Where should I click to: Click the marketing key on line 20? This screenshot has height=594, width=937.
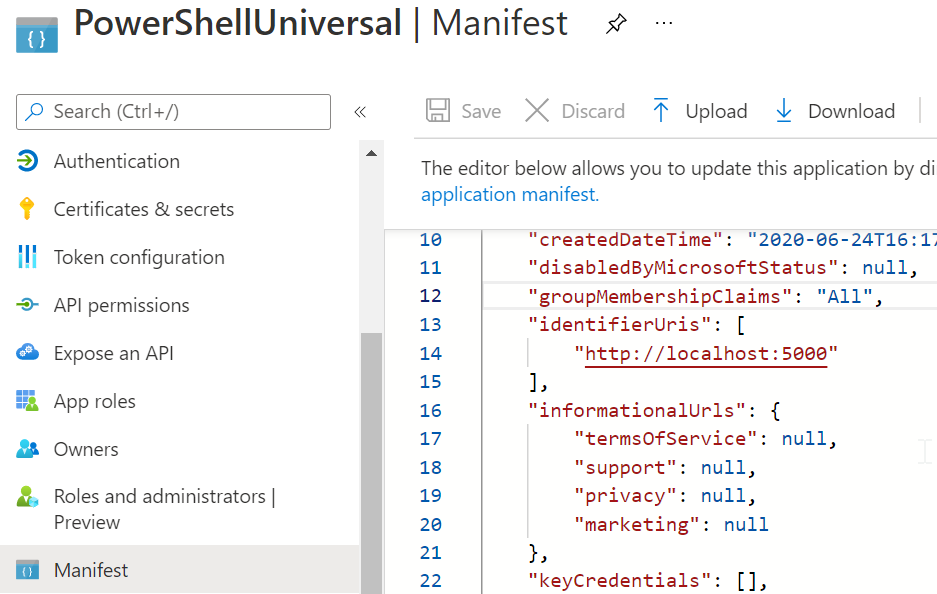coord(636,525)
